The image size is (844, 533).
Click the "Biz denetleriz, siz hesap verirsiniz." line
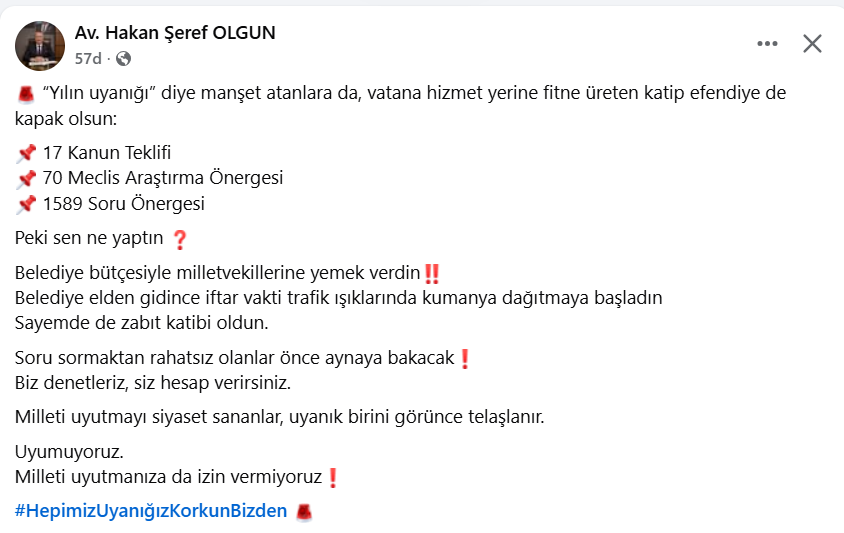coord(152,382)
